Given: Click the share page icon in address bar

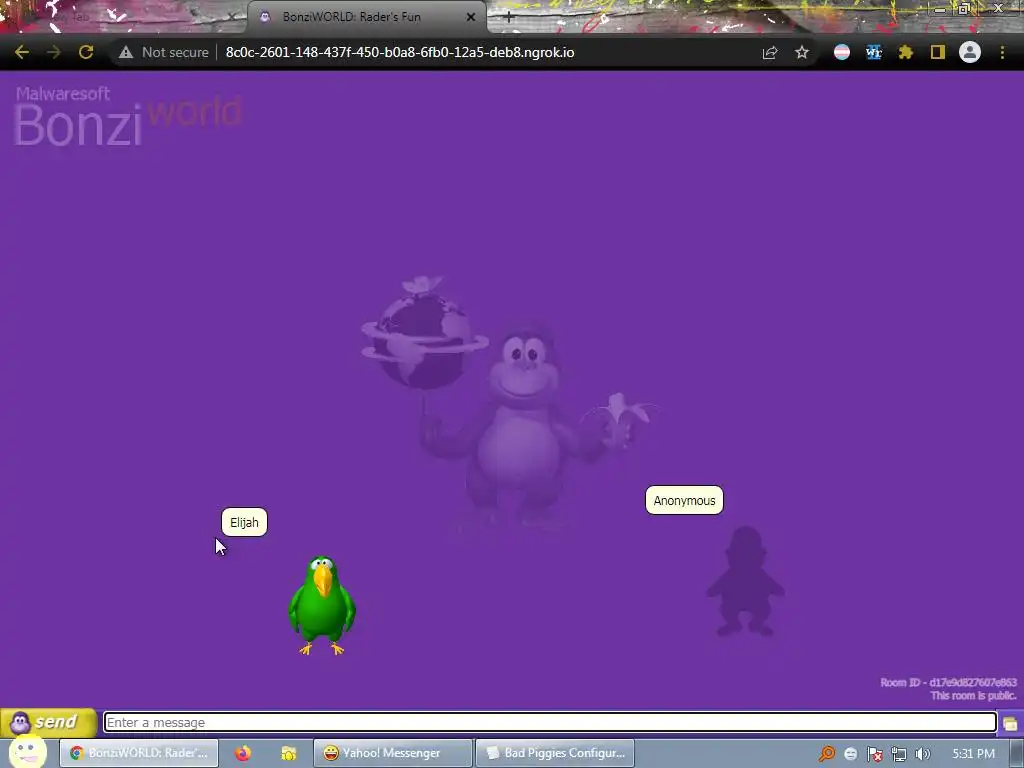Looking at the screenshot, I should coord(770,52).
